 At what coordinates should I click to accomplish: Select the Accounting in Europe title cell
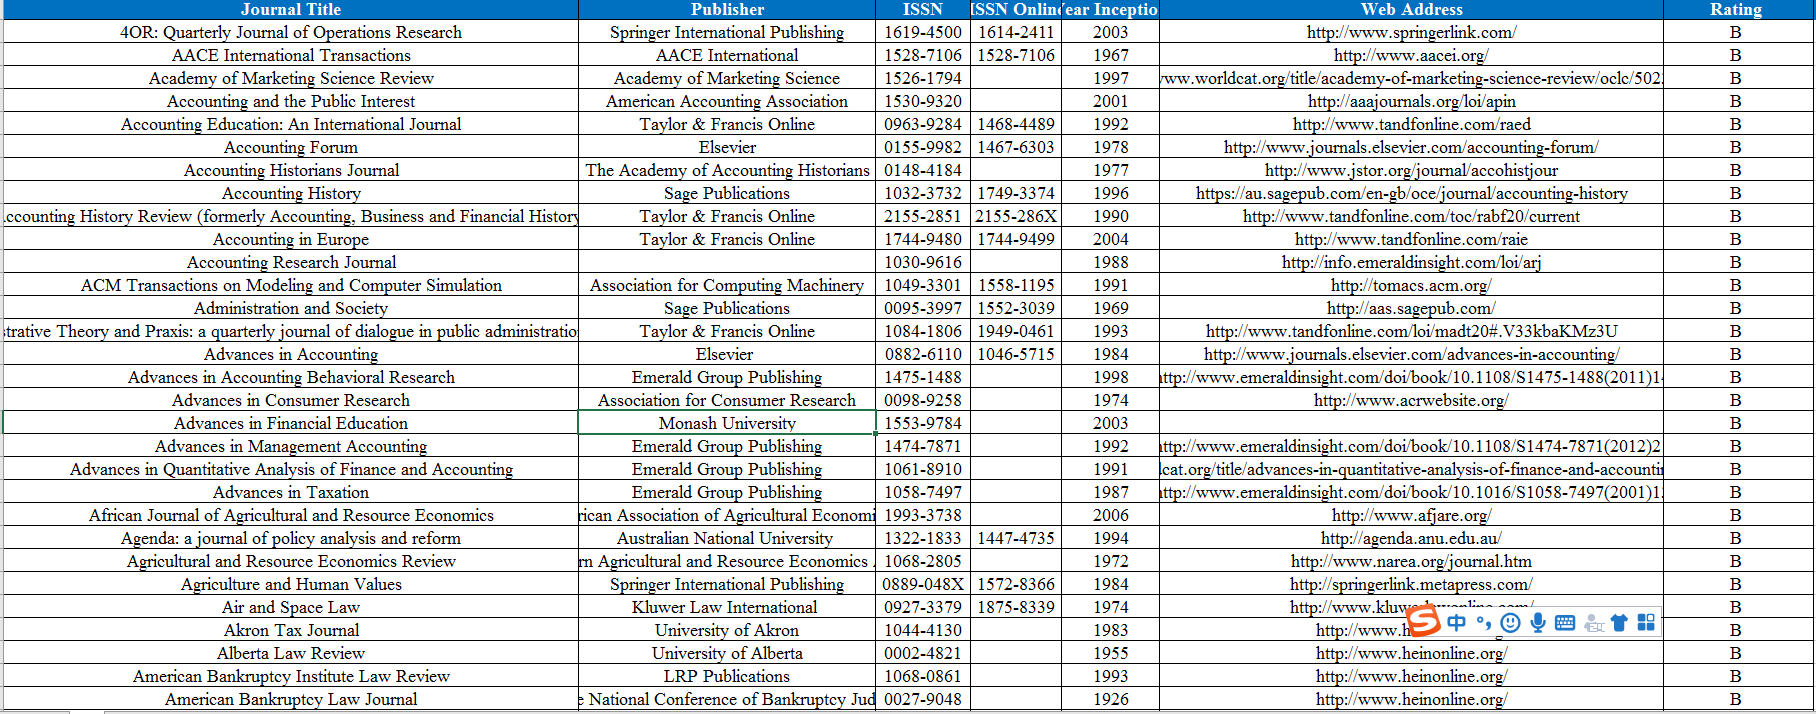291,239
